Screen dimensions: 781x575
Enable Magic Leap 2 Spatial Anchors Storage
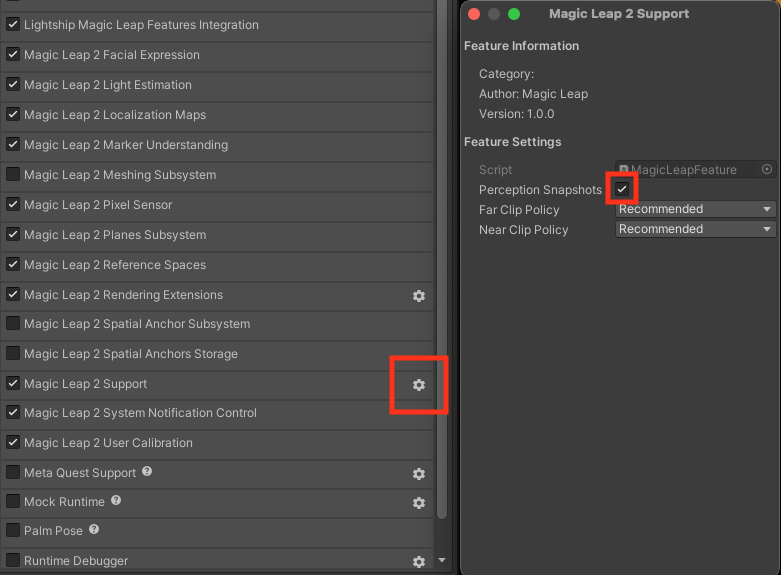coord(13,353)
